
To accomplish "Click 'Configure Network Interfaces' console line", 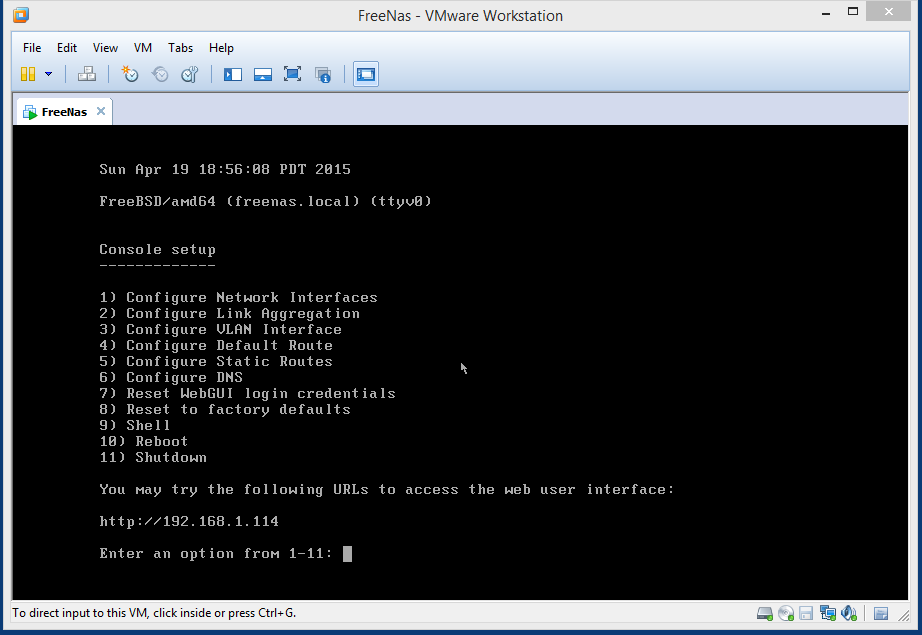I will pyautogui.click(x=238, y=298).
